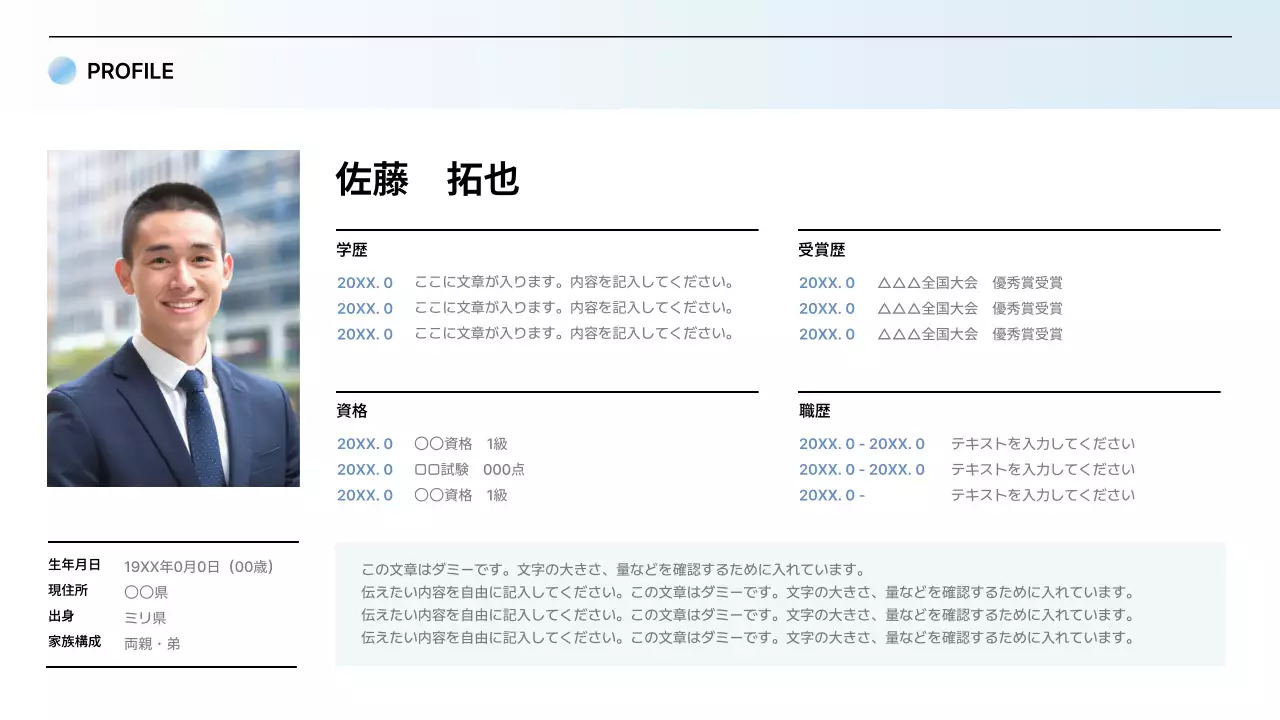
Task: Click the 職歴 section heading
Action: (x=813, y=411)
